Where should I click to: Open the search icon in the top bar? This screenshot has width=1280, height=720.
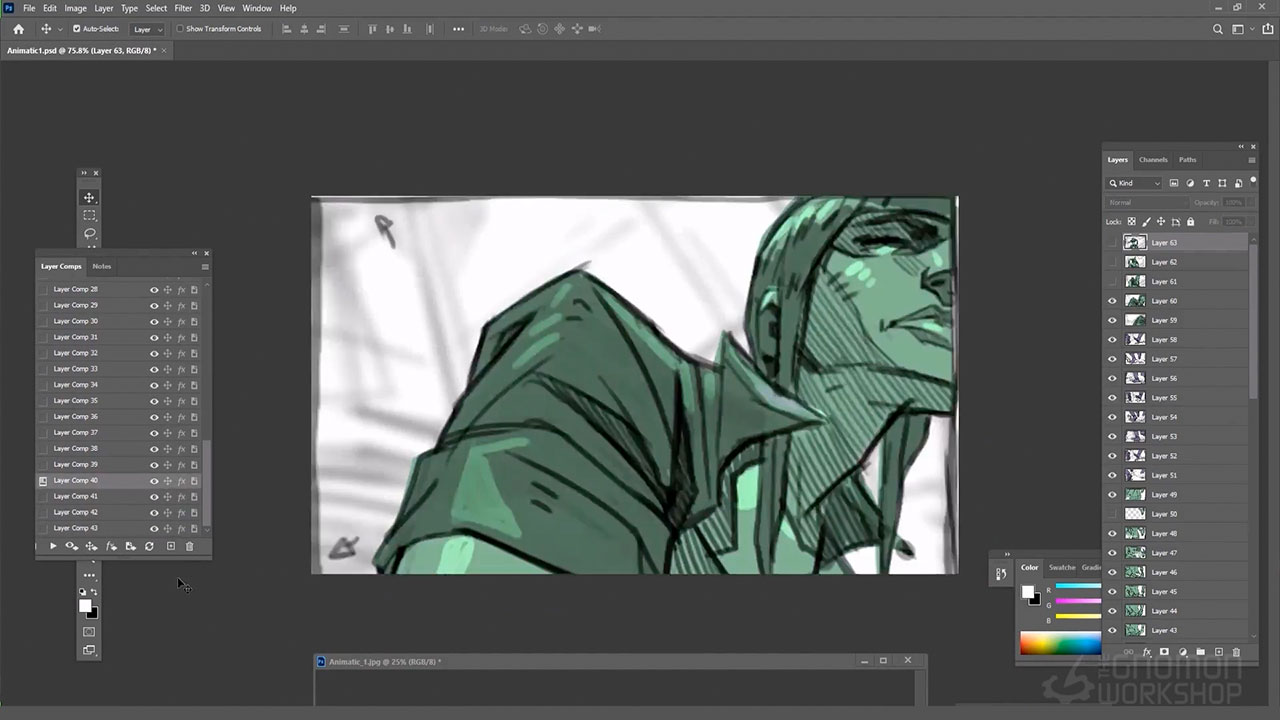click(x=1217, y=29)
